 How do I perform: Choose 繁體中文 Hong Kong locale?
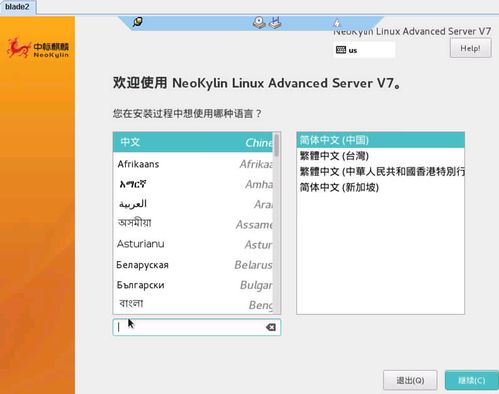pyautogui.click(x=380, y=171)
